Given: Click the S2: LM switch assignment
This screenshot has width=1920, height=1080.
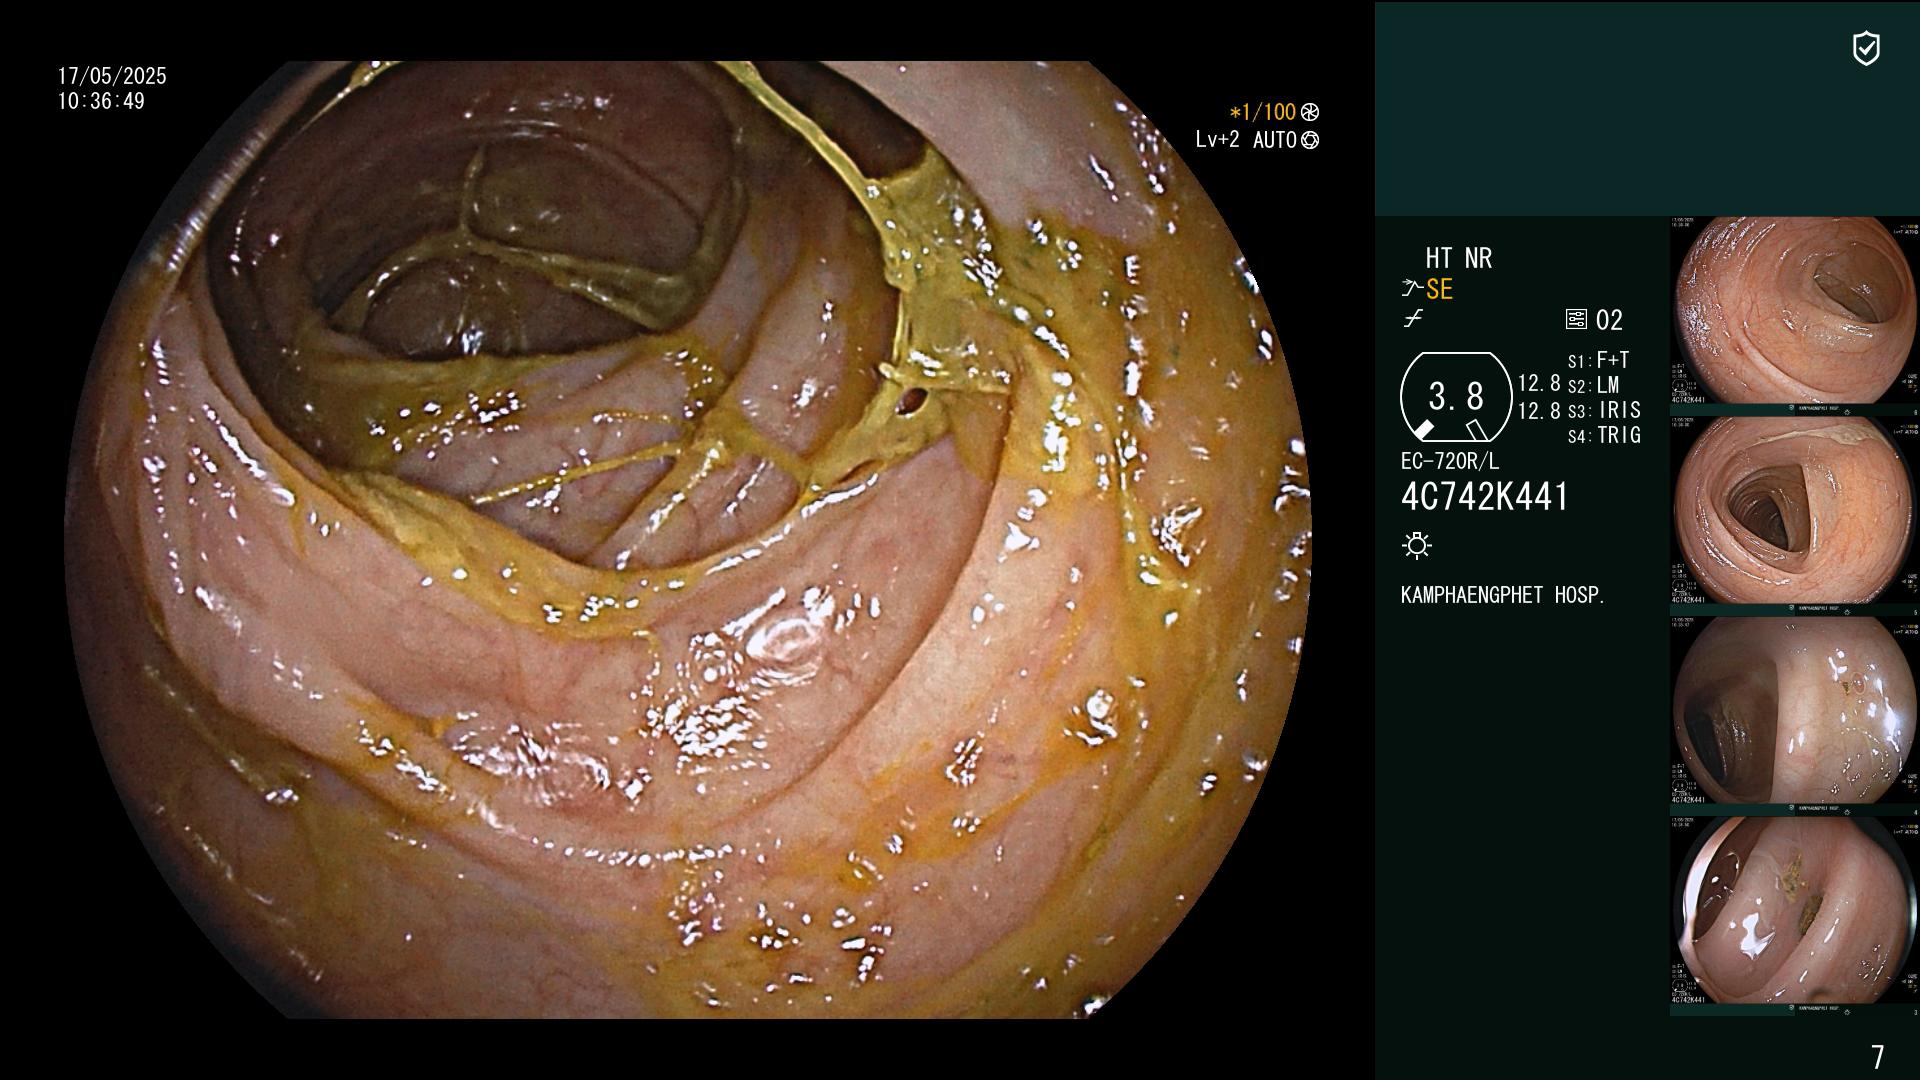Looking at the screenshot, I should click(1594, 385).
